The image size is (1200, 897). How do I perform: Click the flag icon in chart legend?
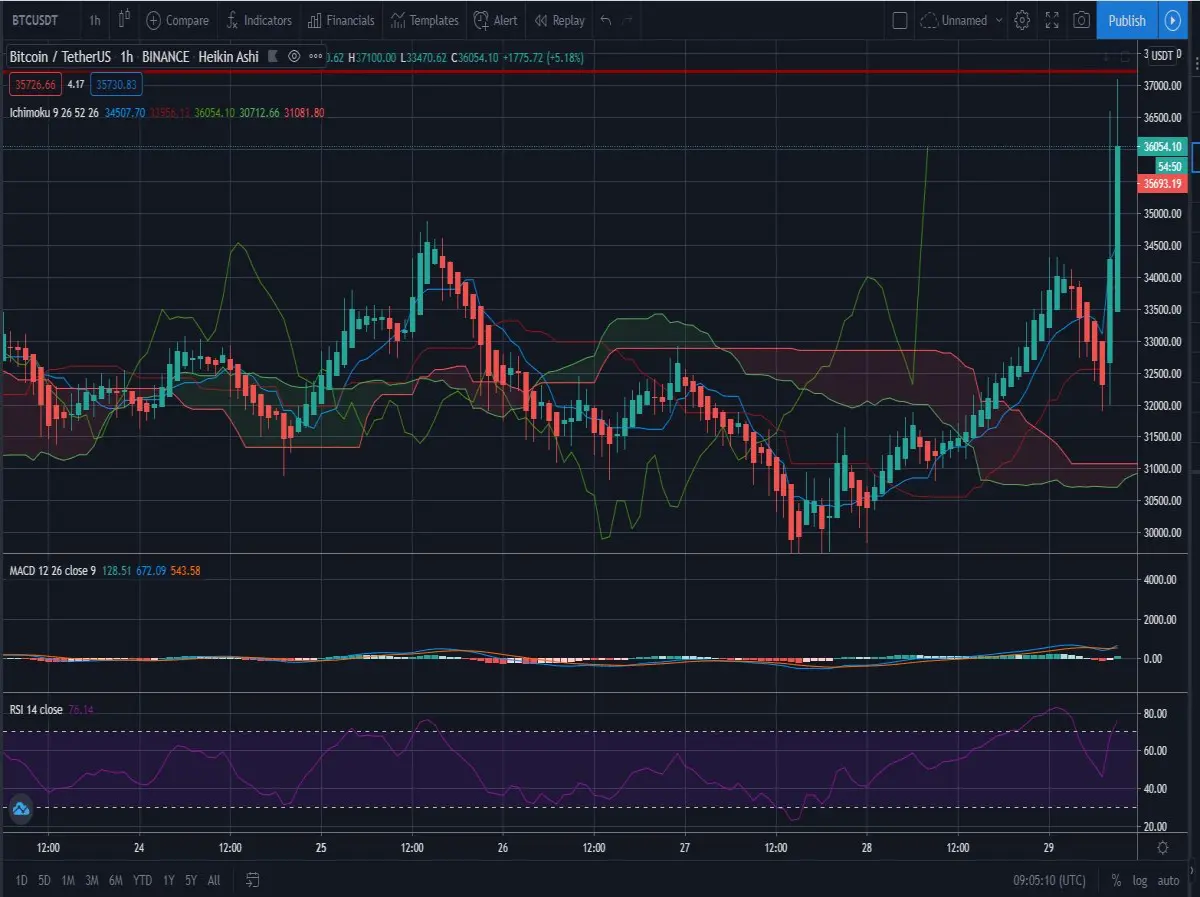coord(274,57)
